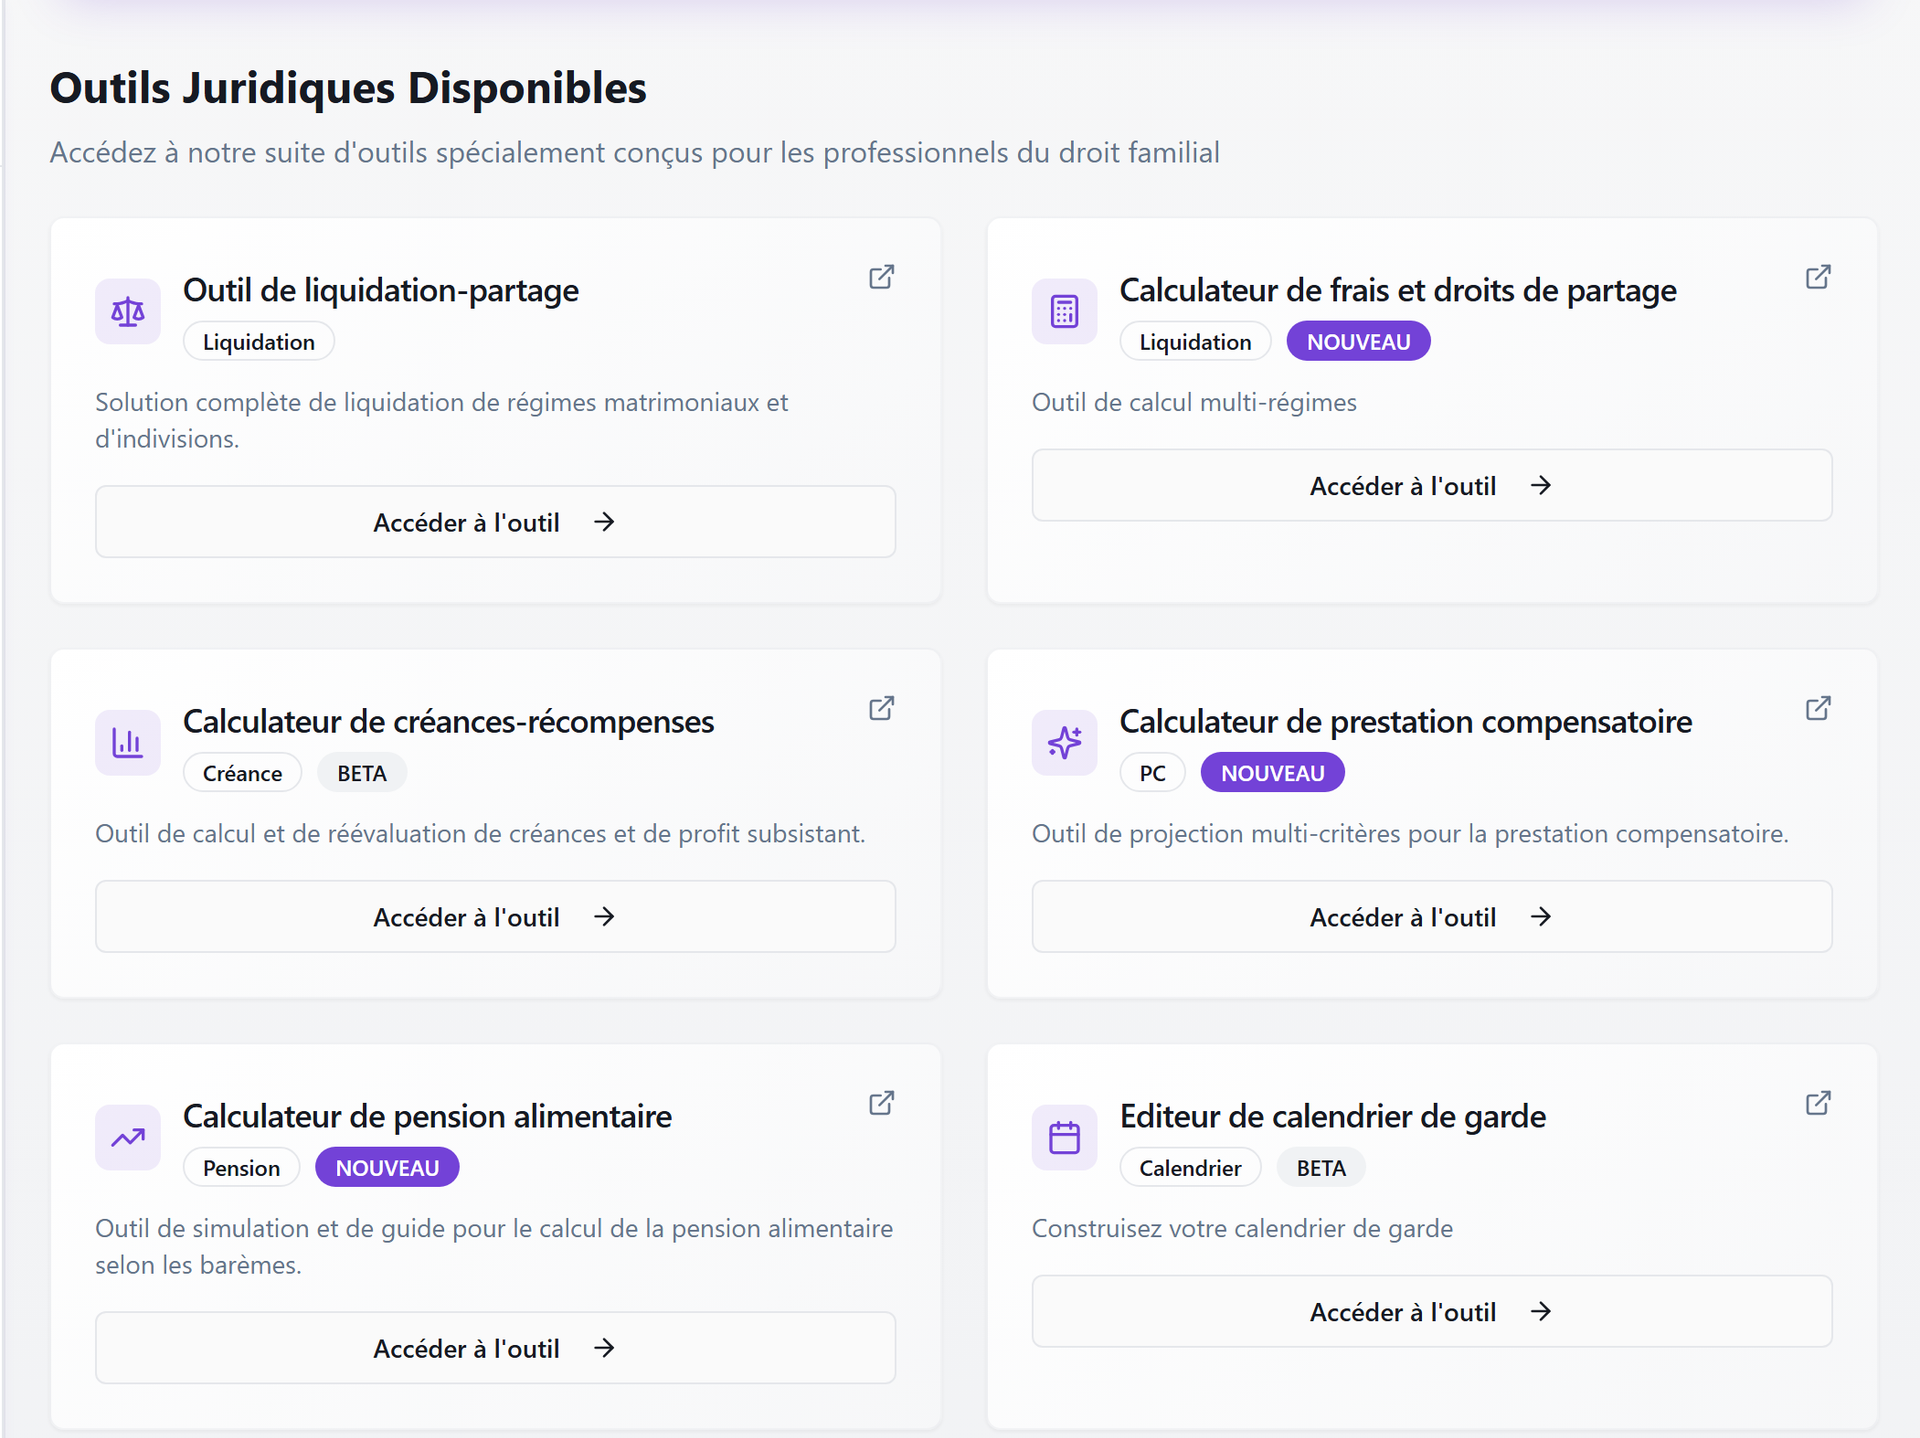Access the calendrier de garde editor button
The image size is (1920, 1438).
click(1431, 1312)
